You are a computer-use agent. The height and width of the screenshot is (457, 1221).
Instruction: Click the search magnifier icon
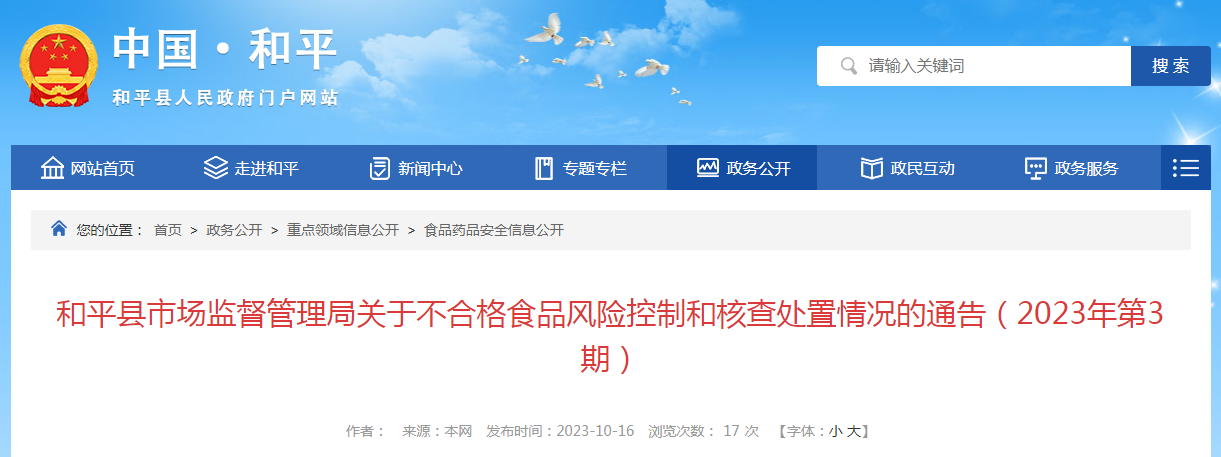tap(848, 66)
